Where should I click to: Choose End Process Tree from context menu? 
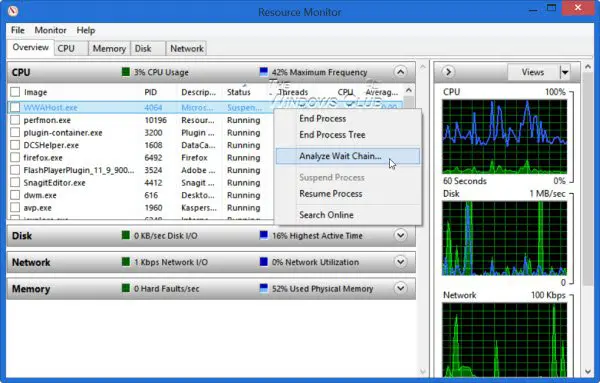tap(348, 135)
